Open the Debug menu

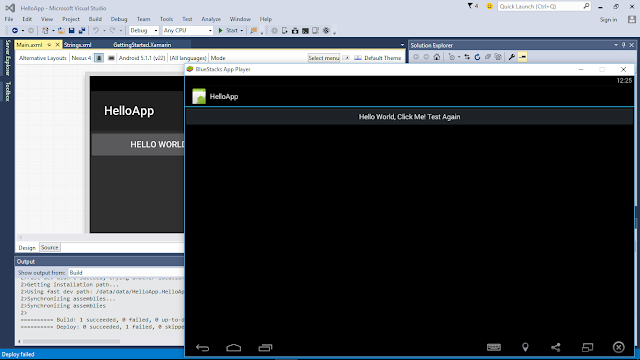[119, 19]
